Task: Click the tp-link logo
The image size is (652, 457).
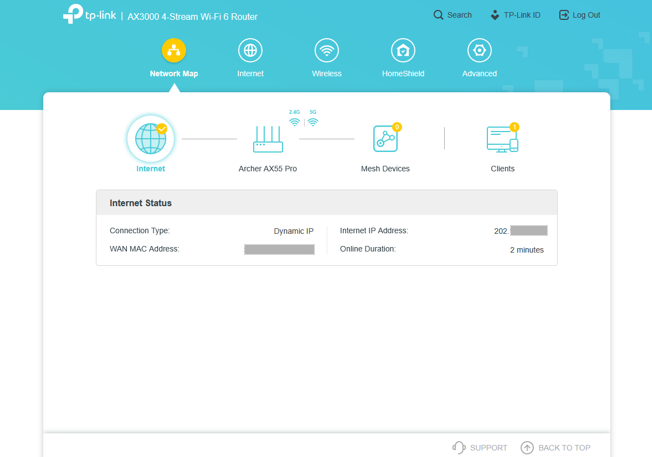Action: click(x=90, y=15)
